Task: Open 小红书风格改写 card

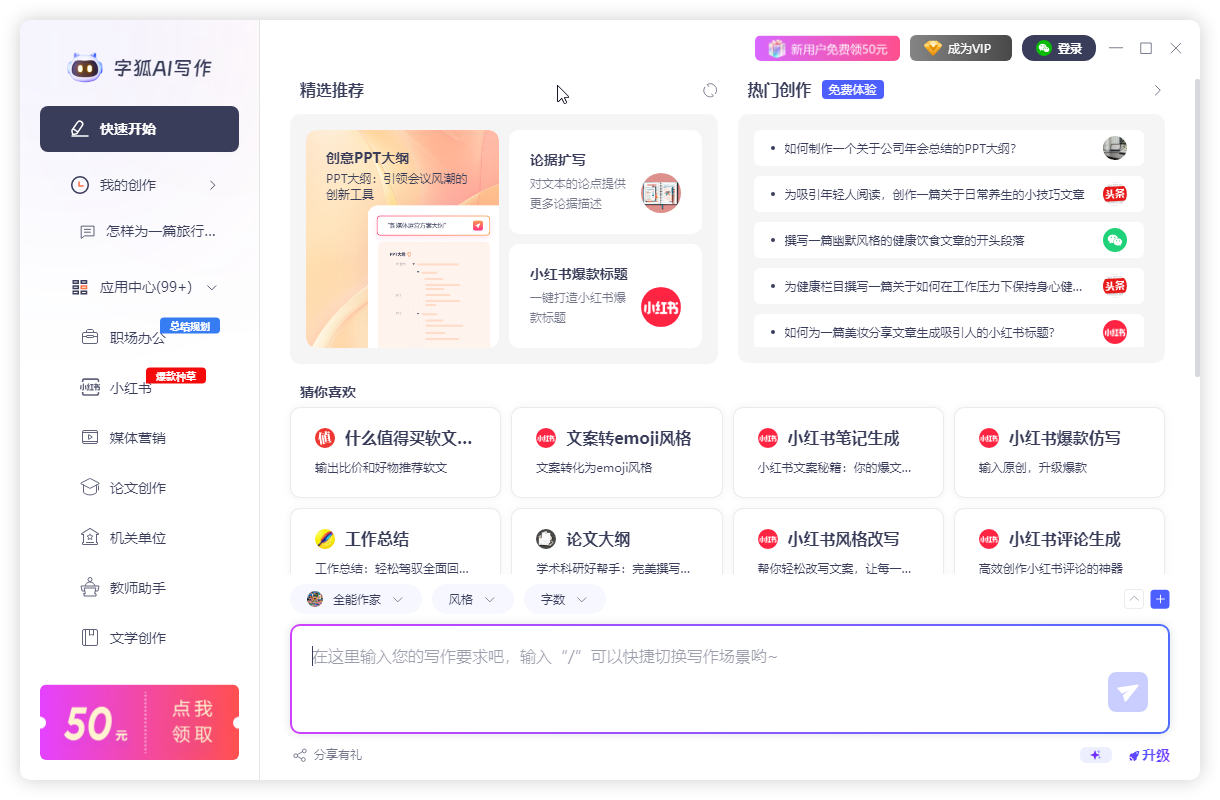Action: (x=838, y=541)
